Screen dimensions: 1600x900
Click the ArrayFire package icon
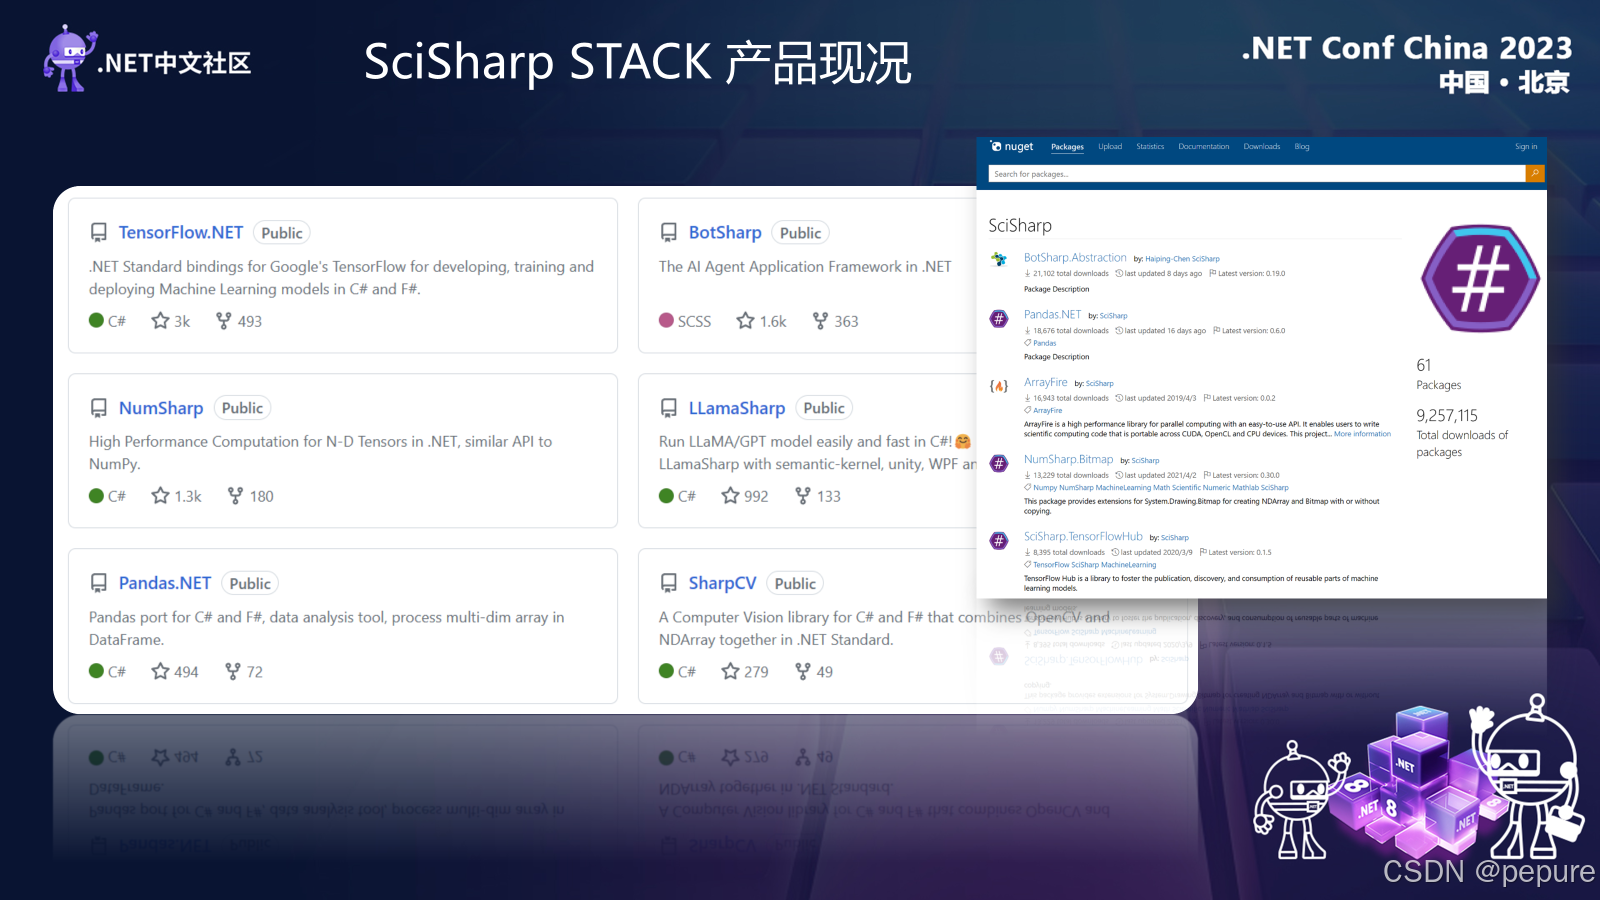click(999, 386)
